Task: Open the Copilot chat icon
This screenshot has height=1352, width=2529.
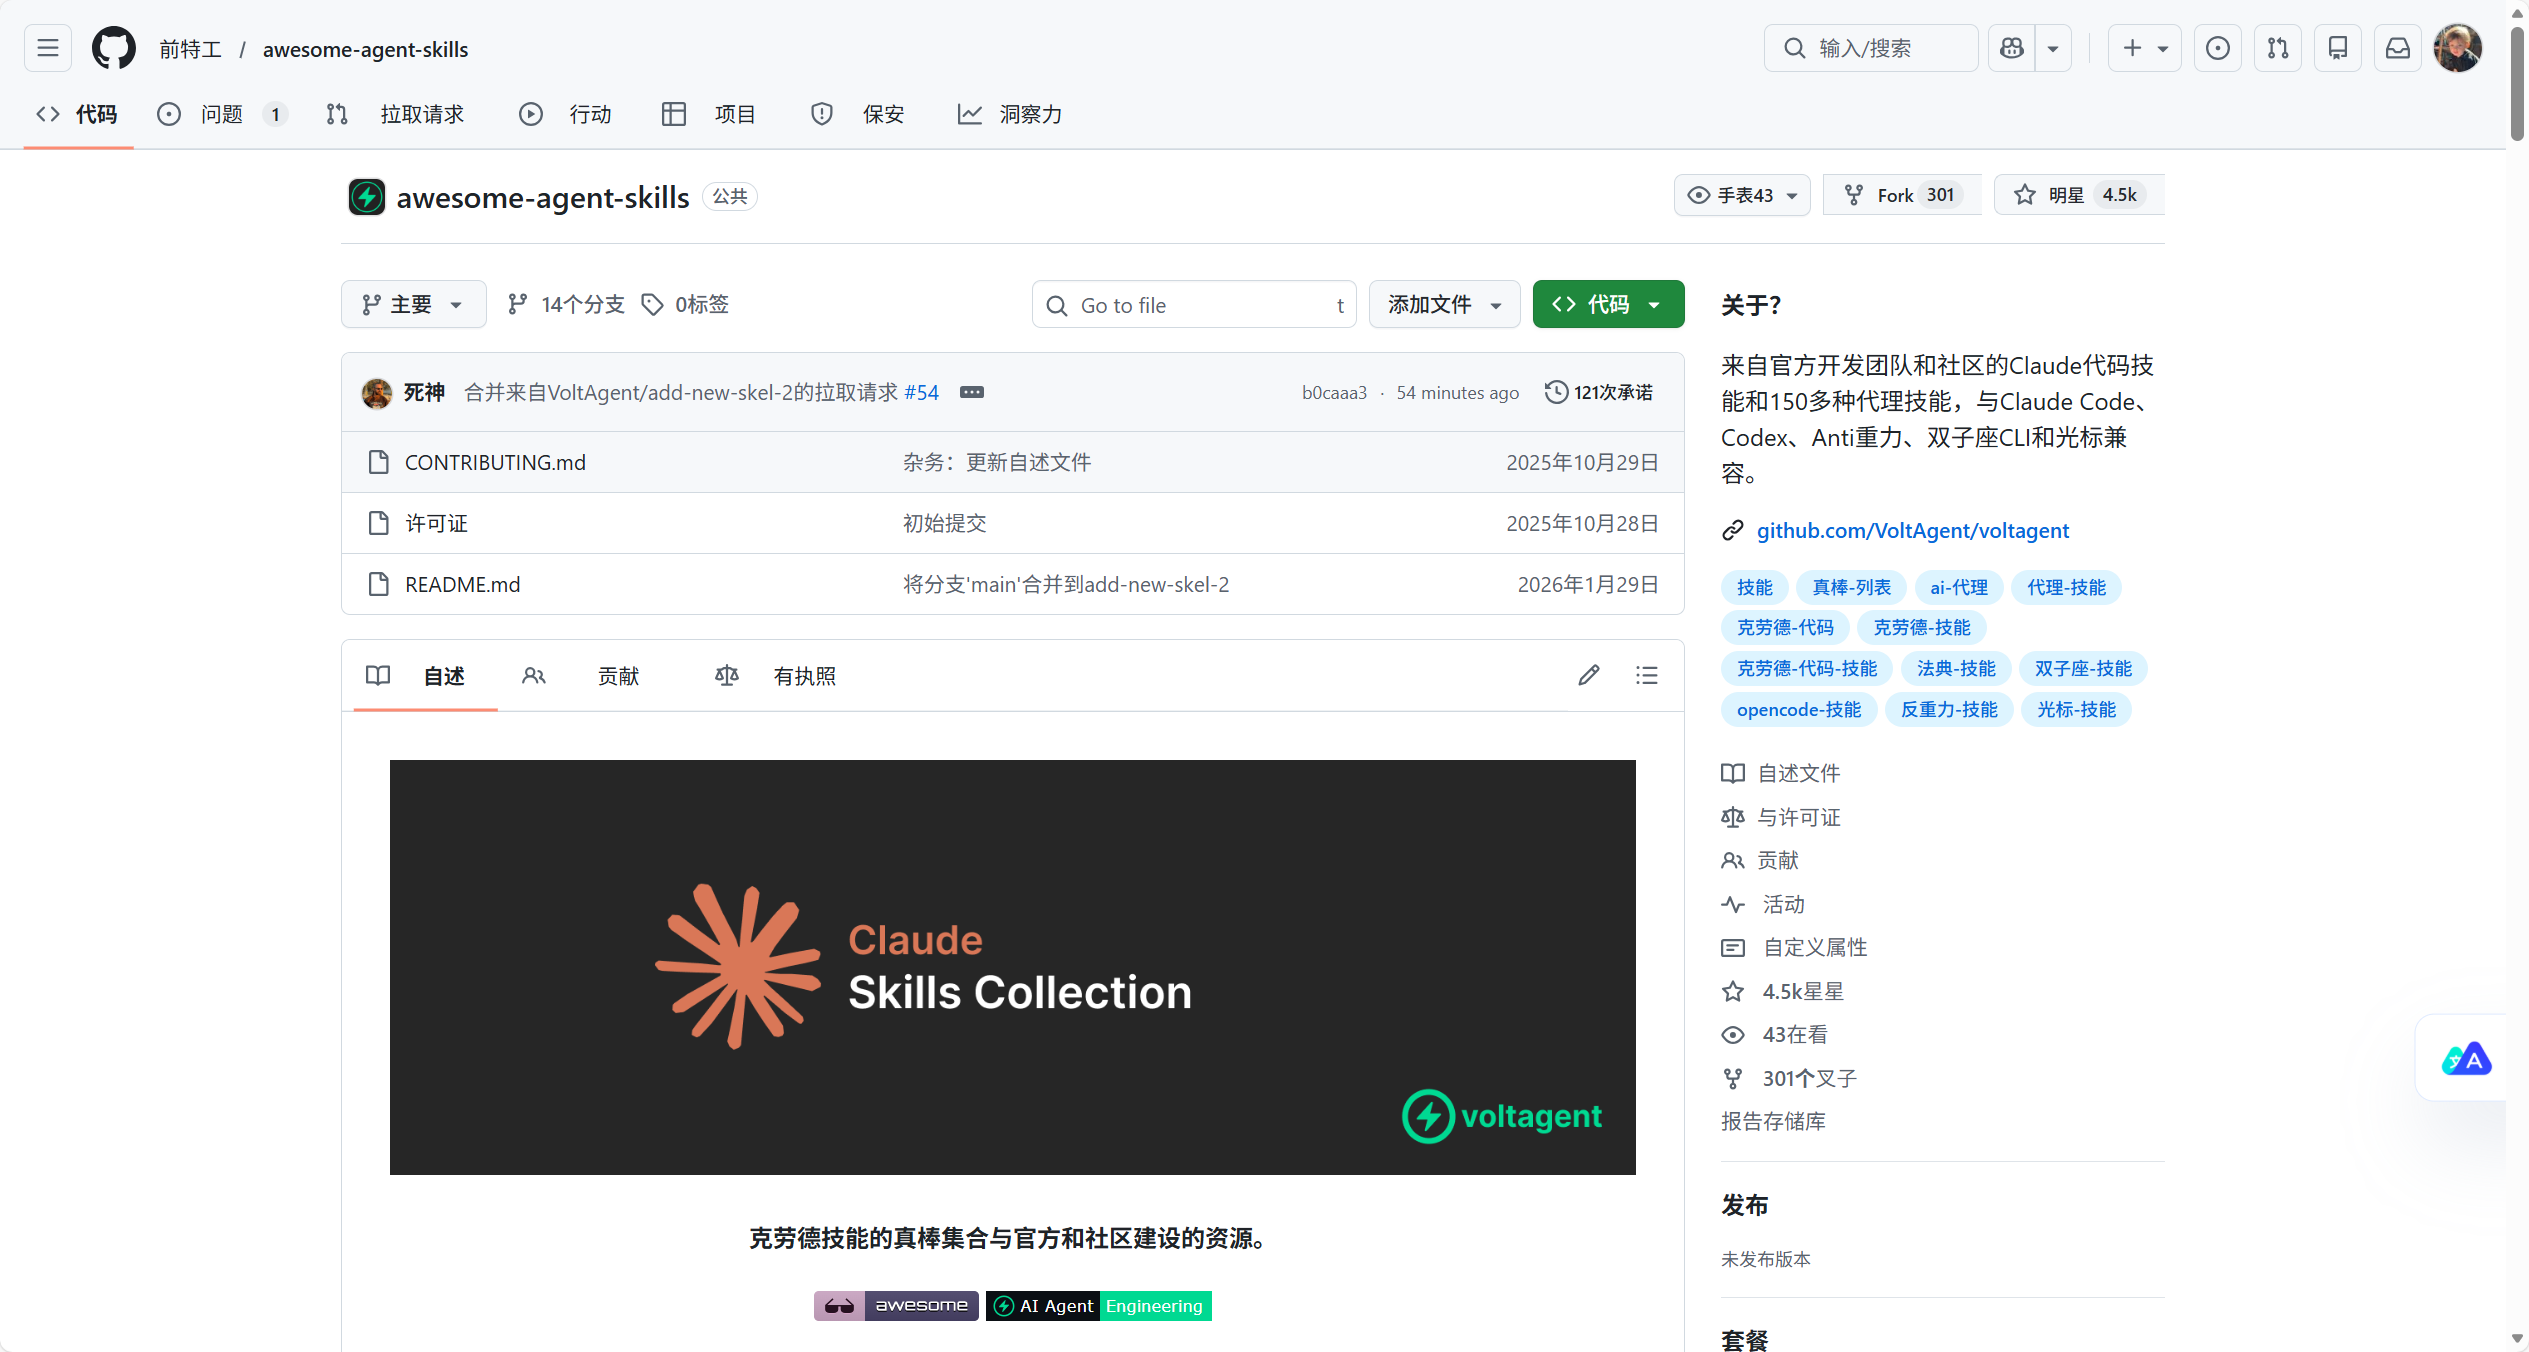Action: tap(2012, 48)
